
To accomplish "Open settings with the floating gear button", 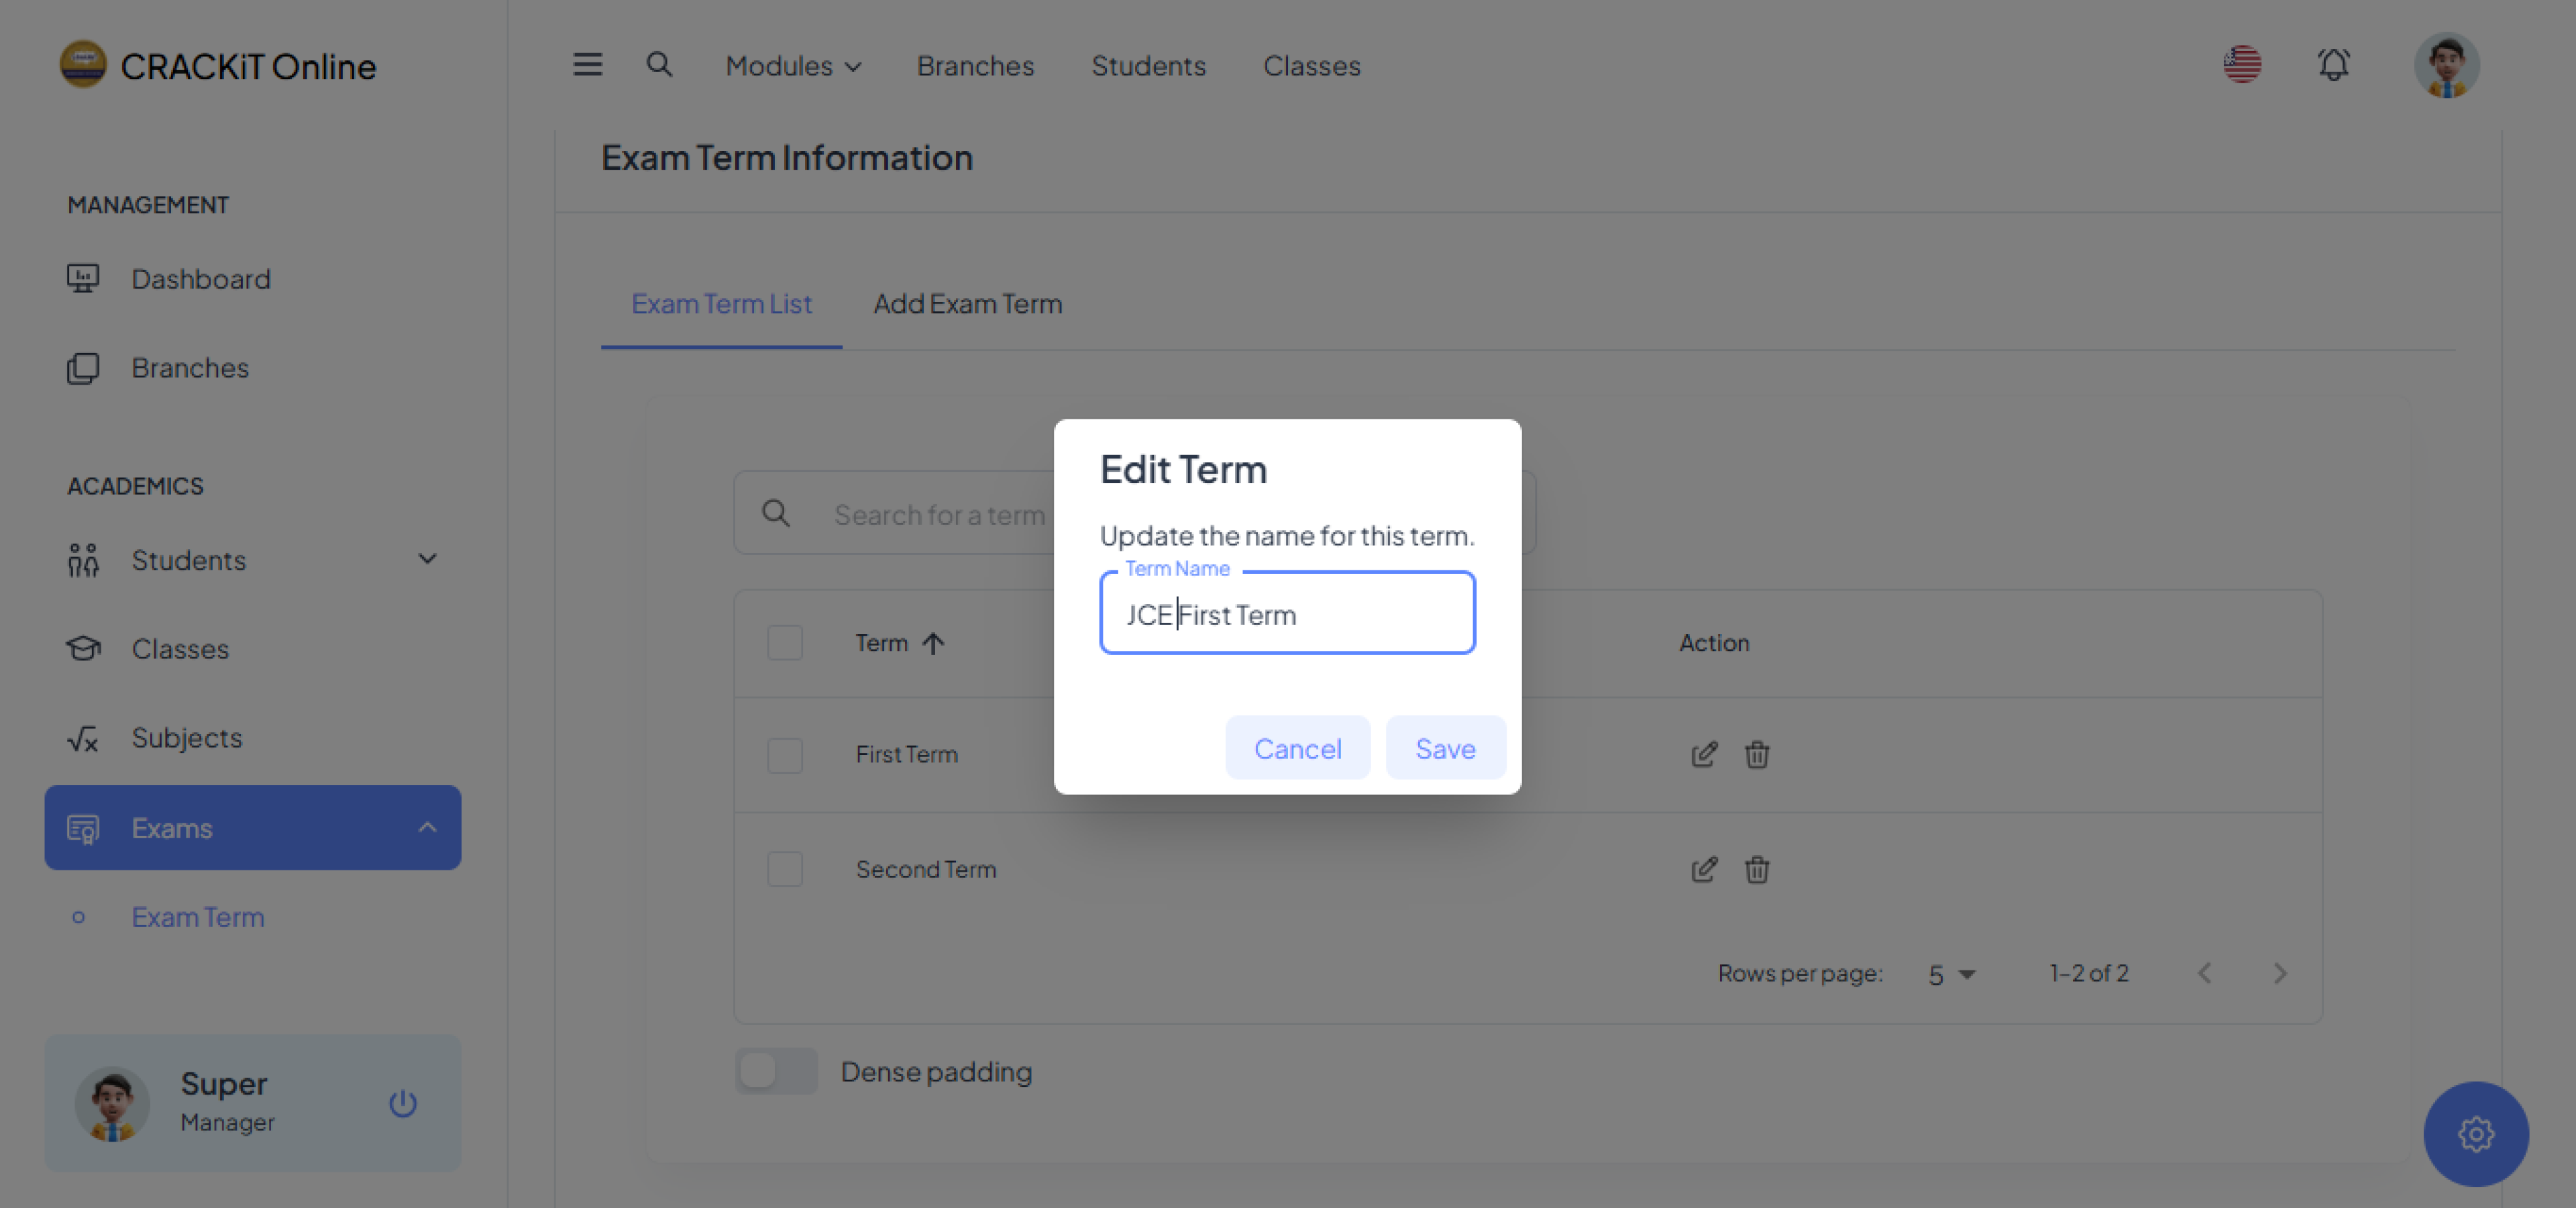I will point(2475,1134).
